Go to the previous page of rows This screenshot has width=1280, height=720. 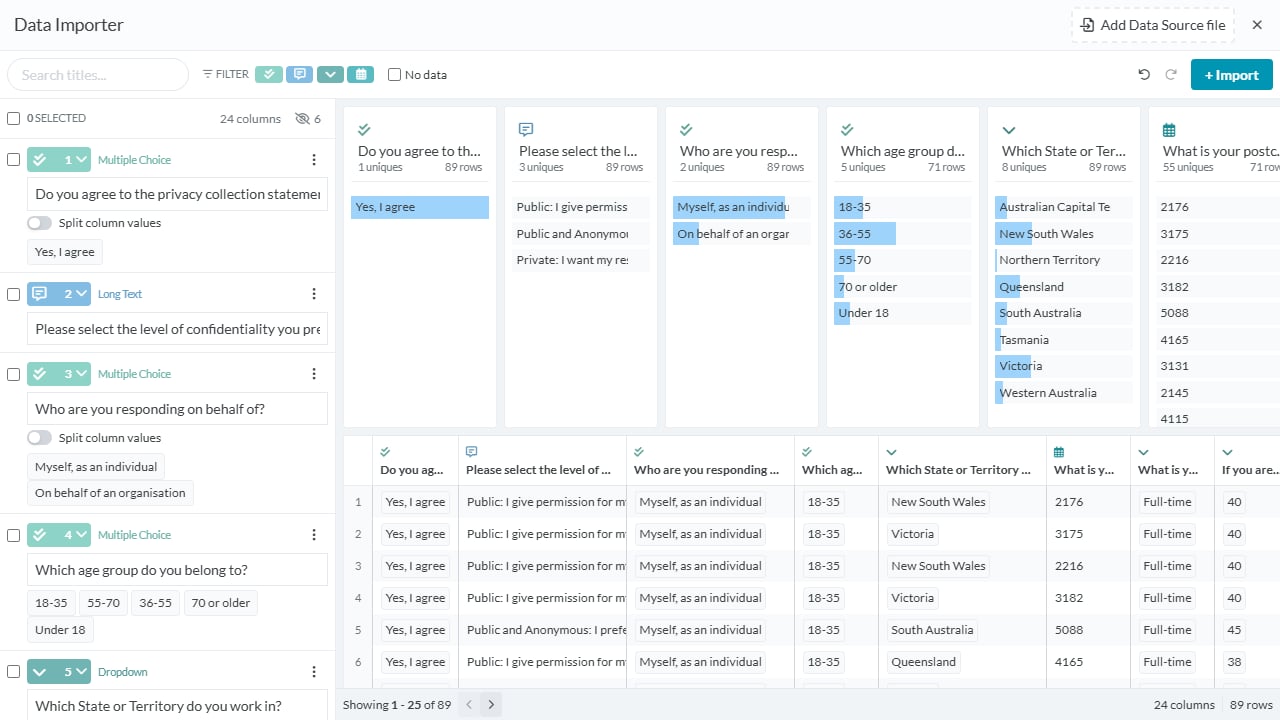[469, 705]
